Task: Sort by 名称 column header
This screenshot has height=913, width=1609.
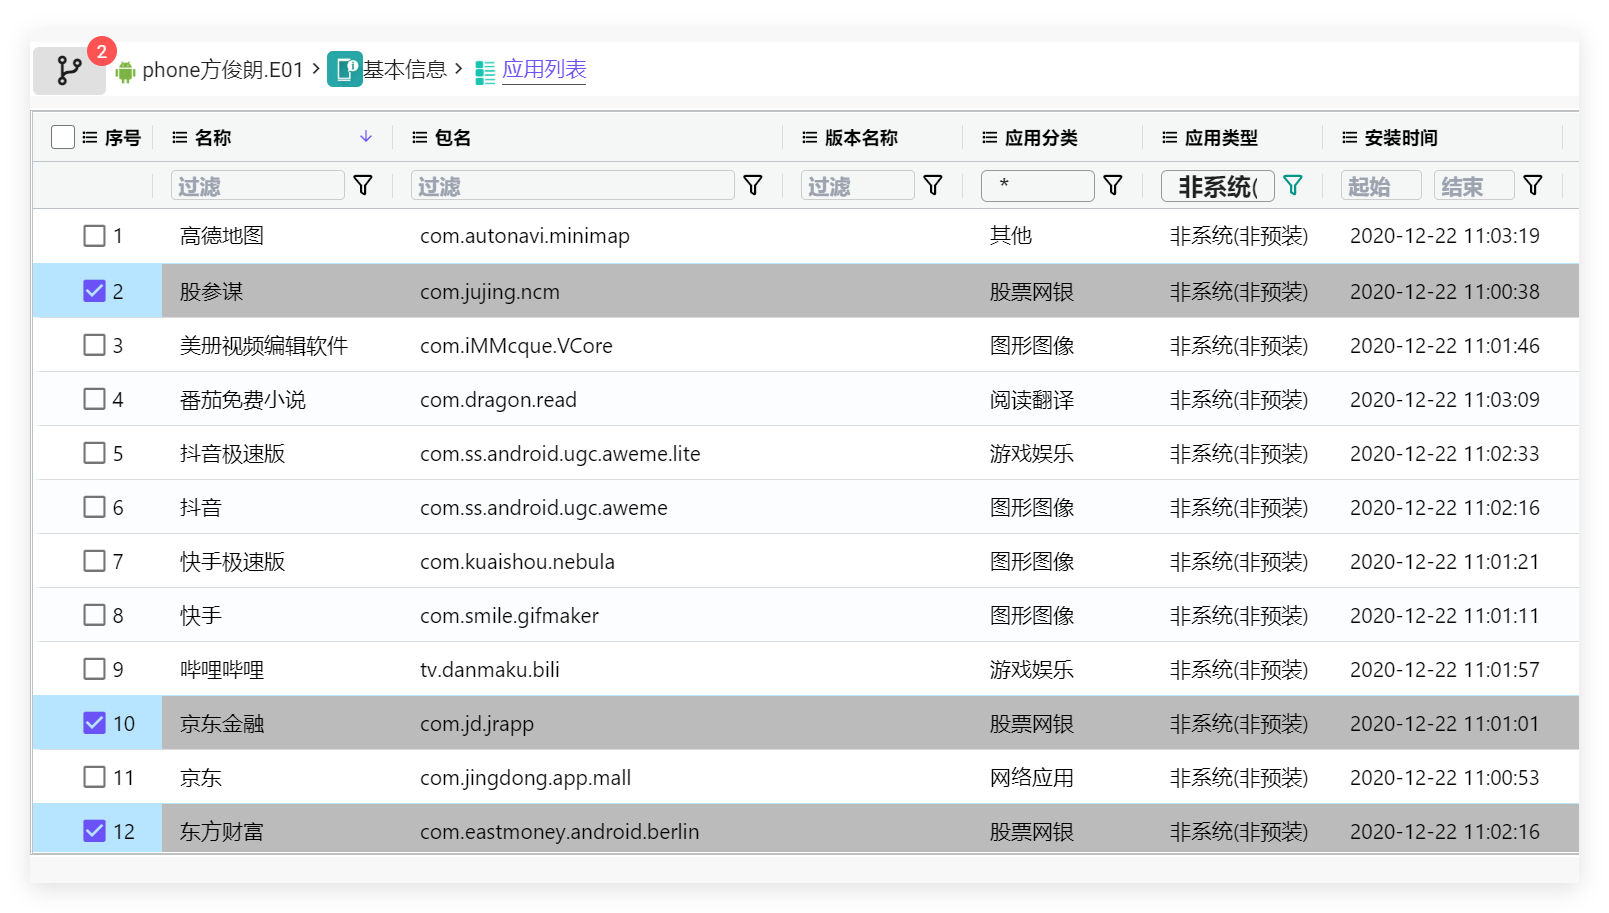Action: pyautogui.click(x=213, y=138)
